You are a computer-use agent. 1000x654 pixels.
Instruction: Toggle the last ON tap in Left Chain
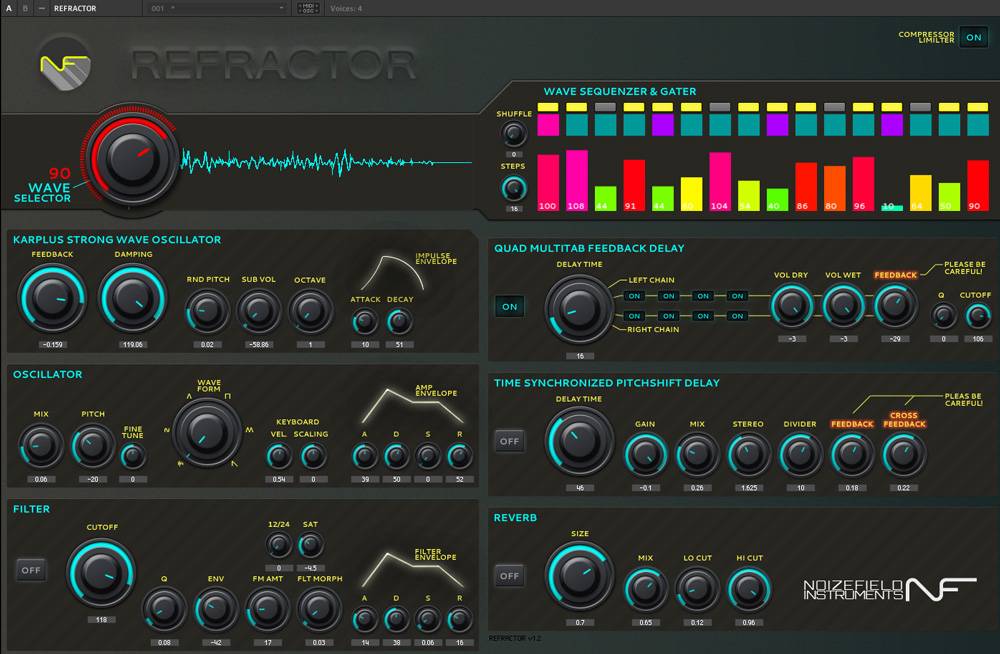point(737,296)
